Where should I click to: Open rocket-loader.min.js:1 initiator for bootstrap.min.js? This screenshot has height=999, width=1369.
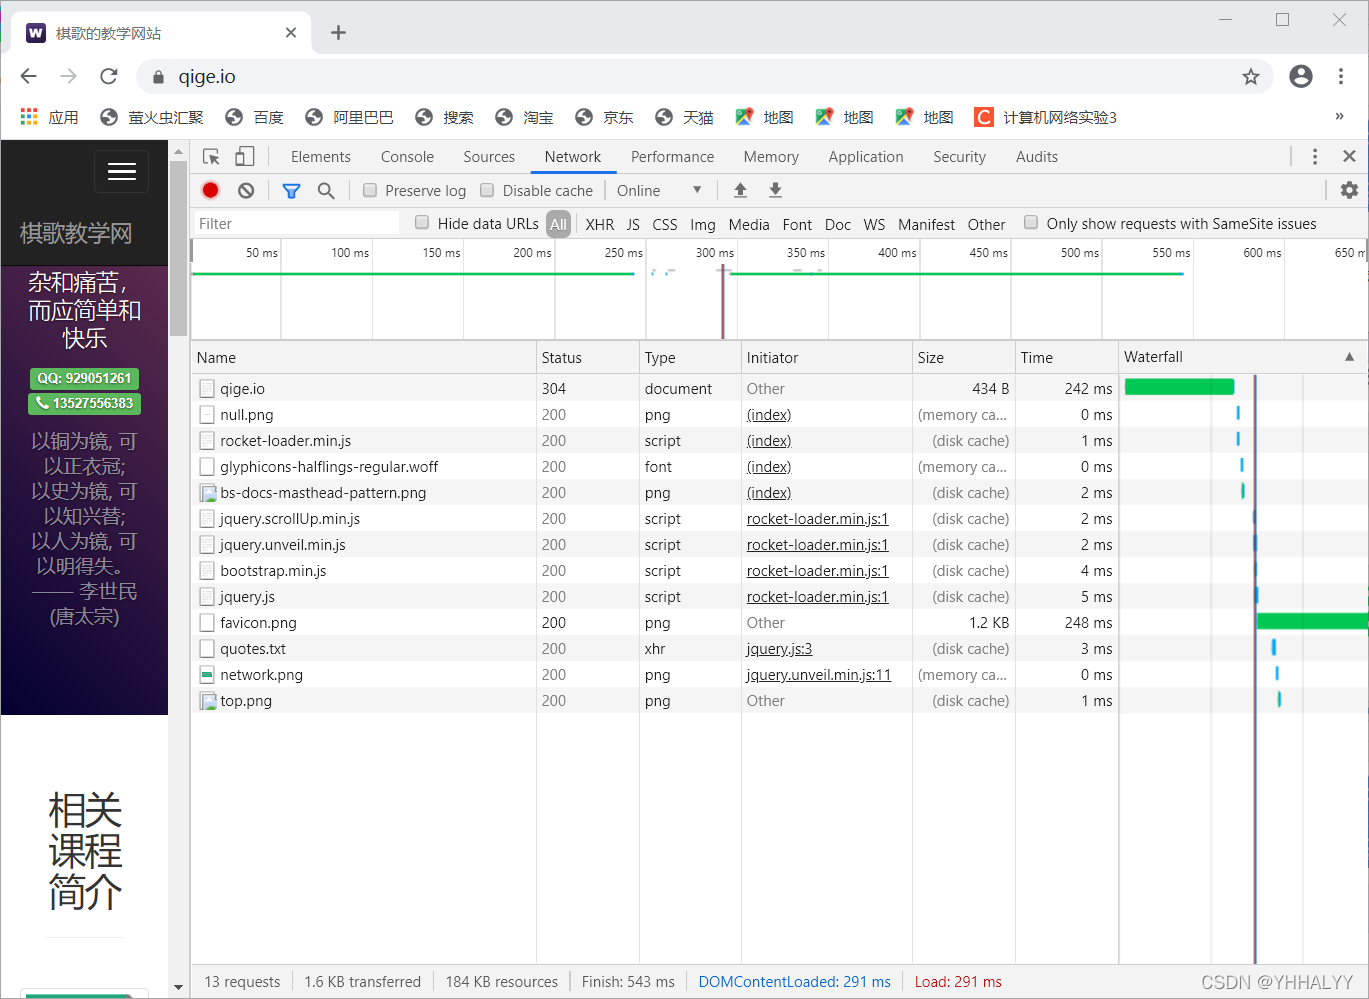click(x=818, y=571)
